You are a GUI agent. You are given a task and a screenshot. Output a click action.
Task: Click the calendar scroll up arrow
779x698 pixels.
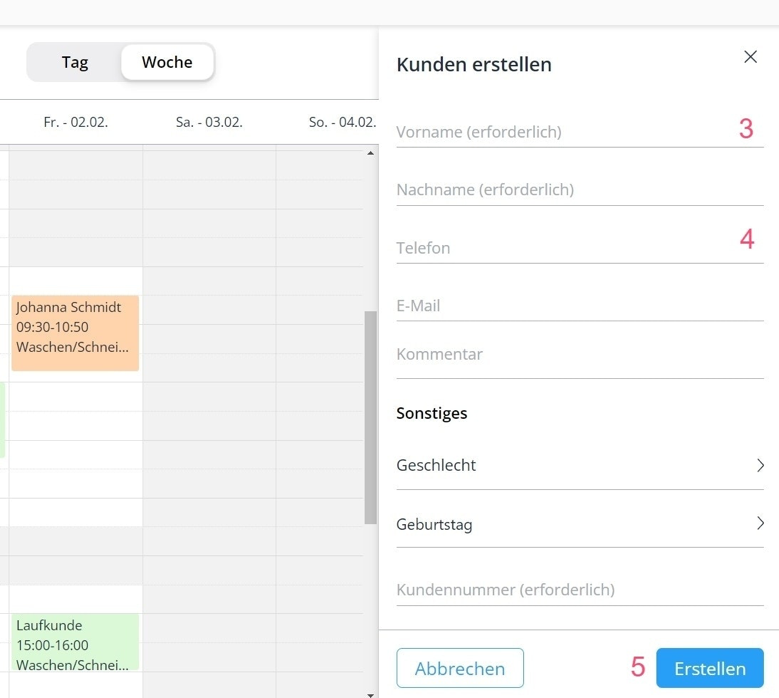(370, 154)
